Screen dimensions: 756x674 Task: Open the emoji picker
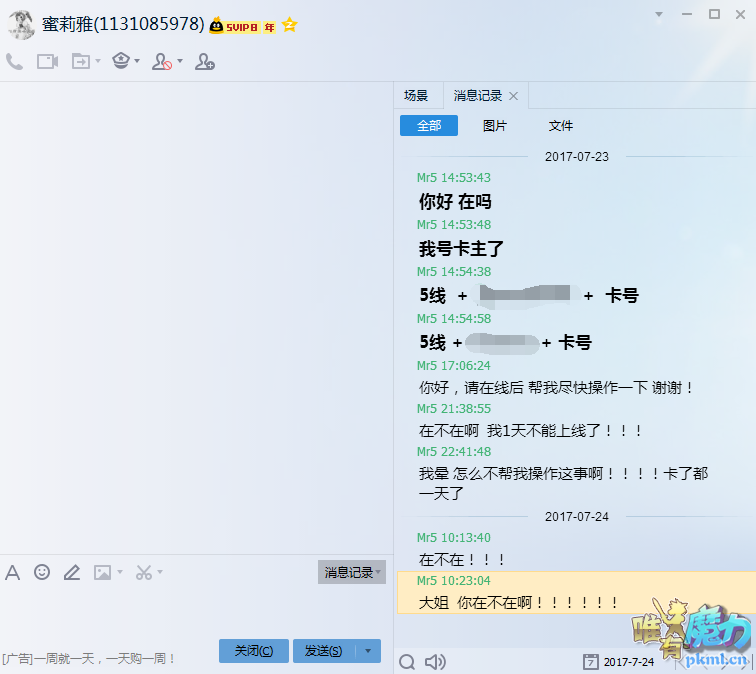coord(42,572)
